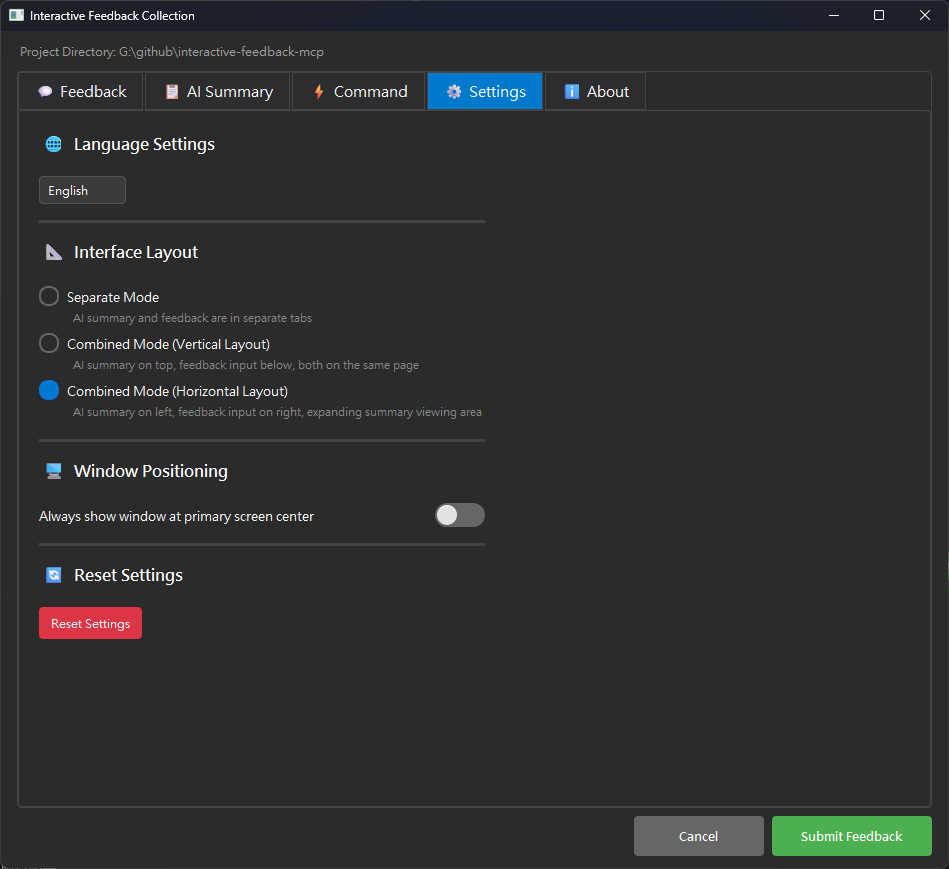Screen dimensions: 949x869
Task: Click the blue reset icon beside Reset Settings
Action: point(53,575)
